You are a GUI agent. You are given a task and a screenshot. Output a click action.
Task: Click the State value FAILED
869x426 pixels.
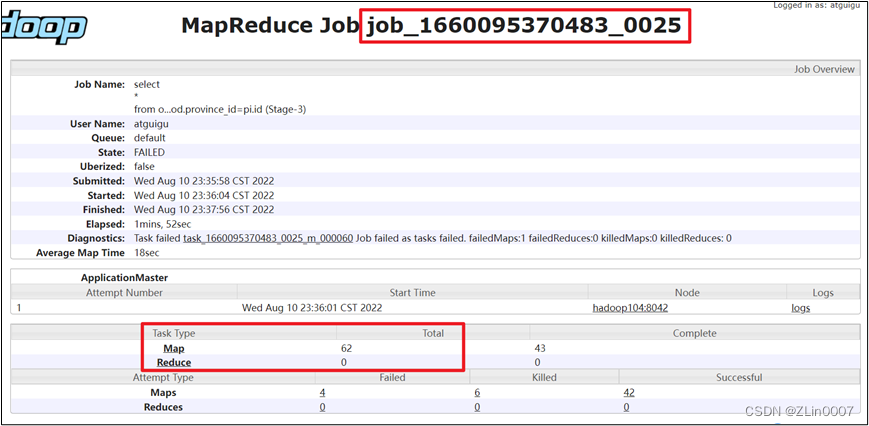click(x=149, y=152)
